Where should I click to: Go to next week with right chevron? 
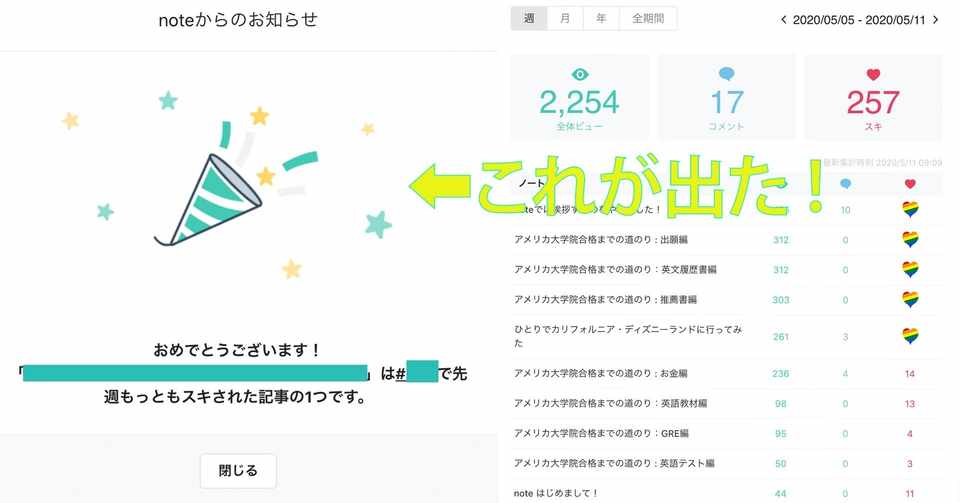click(936, 20)
